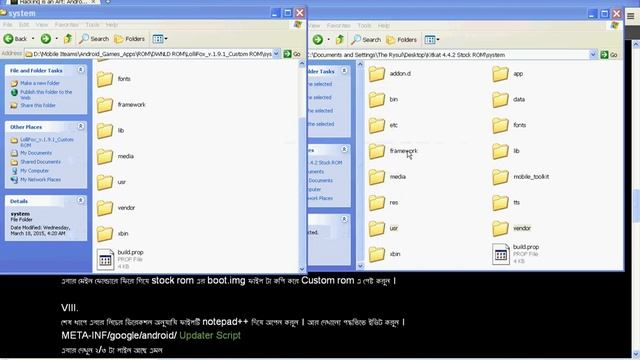Image resolution: width=640 pixels, height=360 pixels.
Task: Click lib folder in right window
Action: click(506, 151)
